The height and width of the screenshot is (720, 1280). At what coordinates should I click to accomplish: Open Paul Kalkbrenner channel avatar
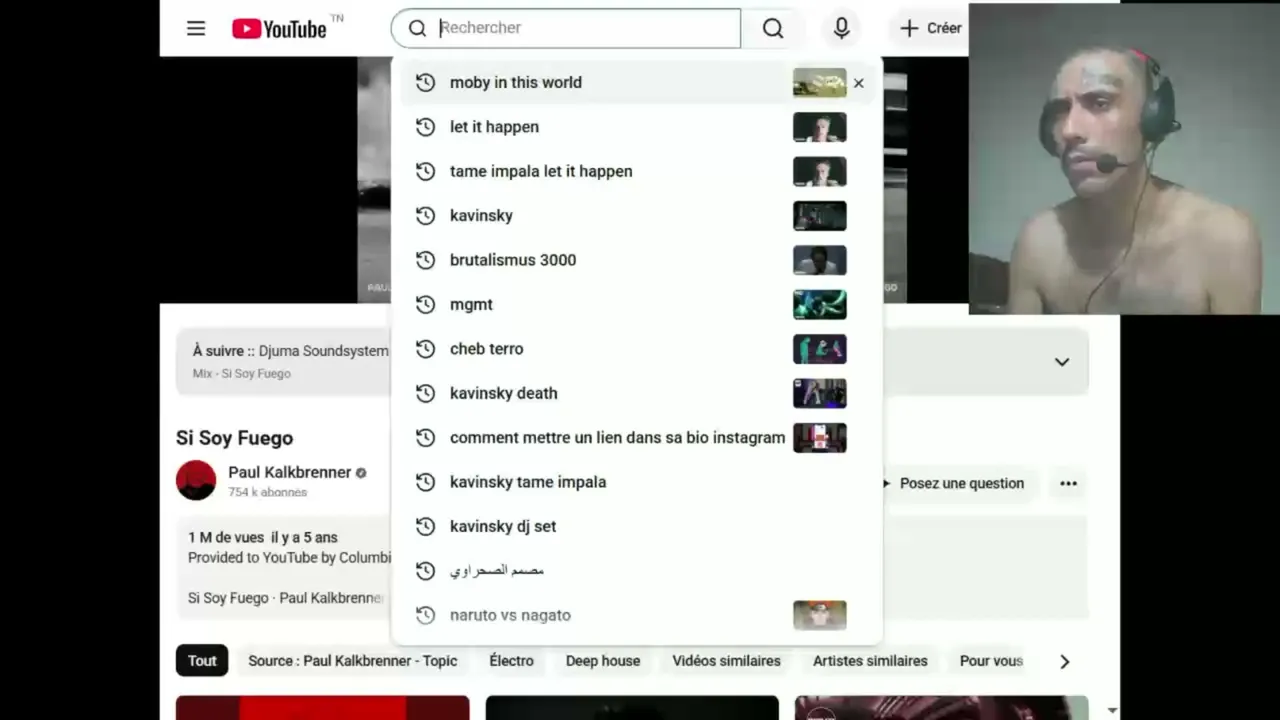click(196, 480)
